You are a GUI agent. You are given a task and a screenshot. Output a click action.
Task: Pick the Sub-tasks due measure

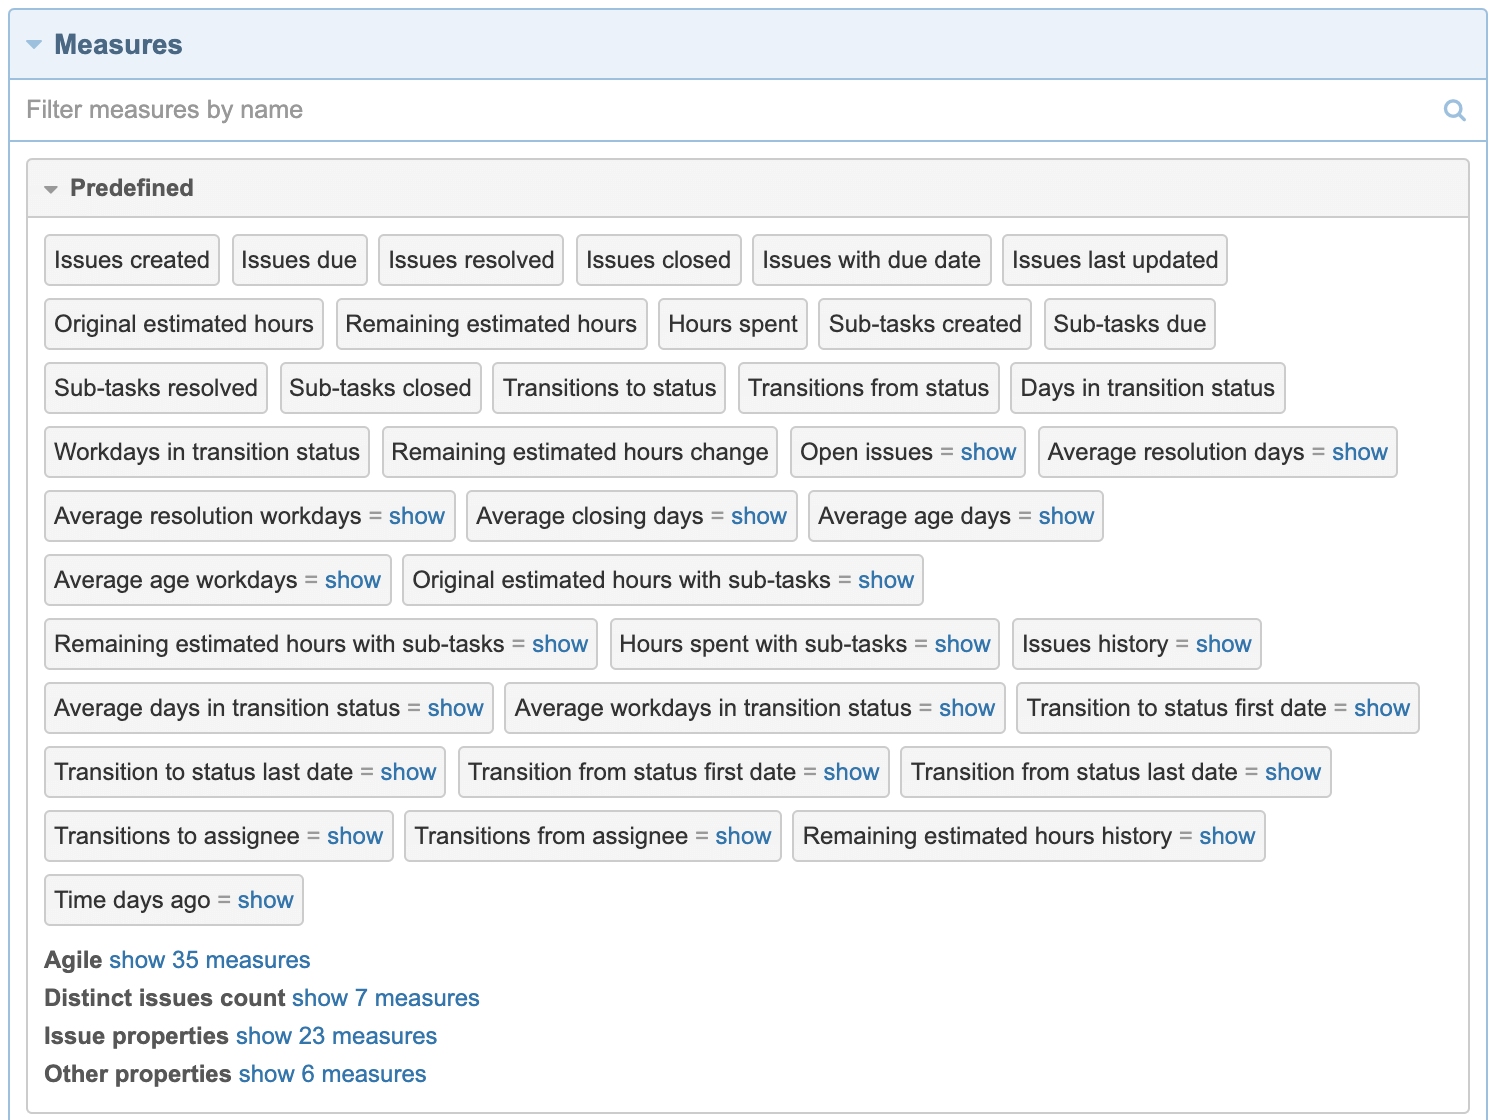click(1130, 324)
